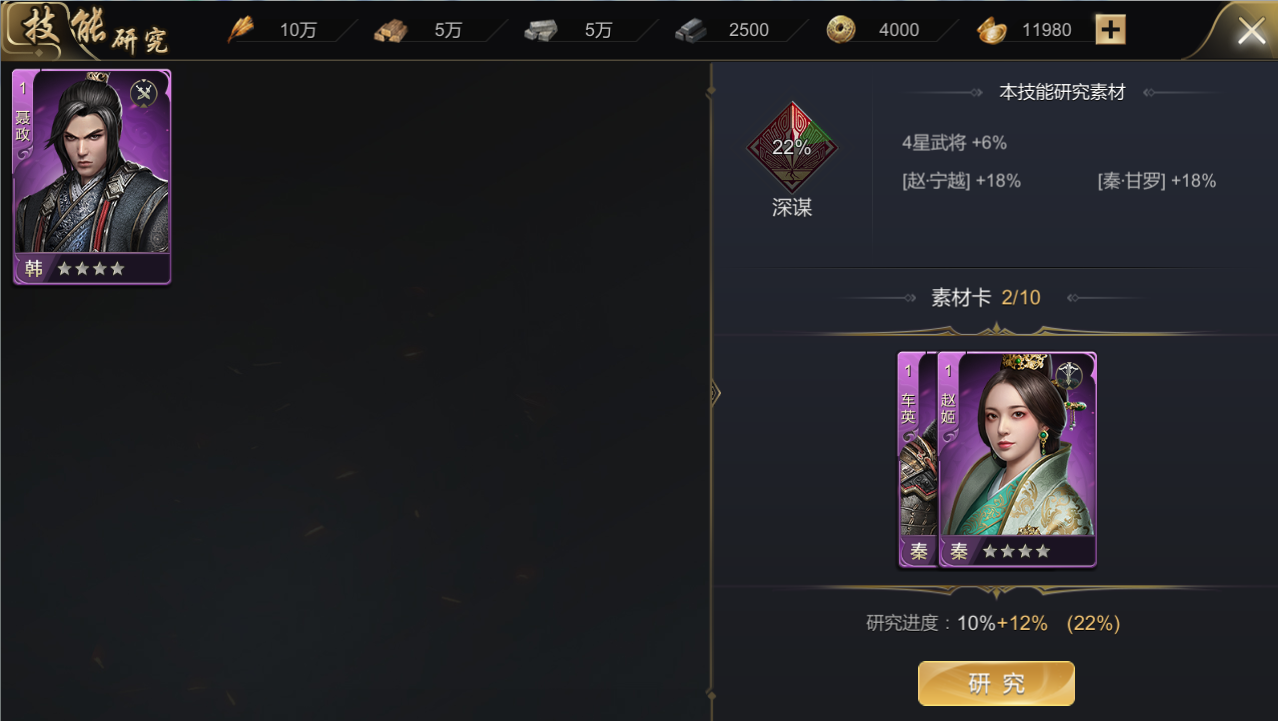The image size is (1278, 721).
Task: Select the 车英 material card behind 赵姬
Action: point(917,460)
